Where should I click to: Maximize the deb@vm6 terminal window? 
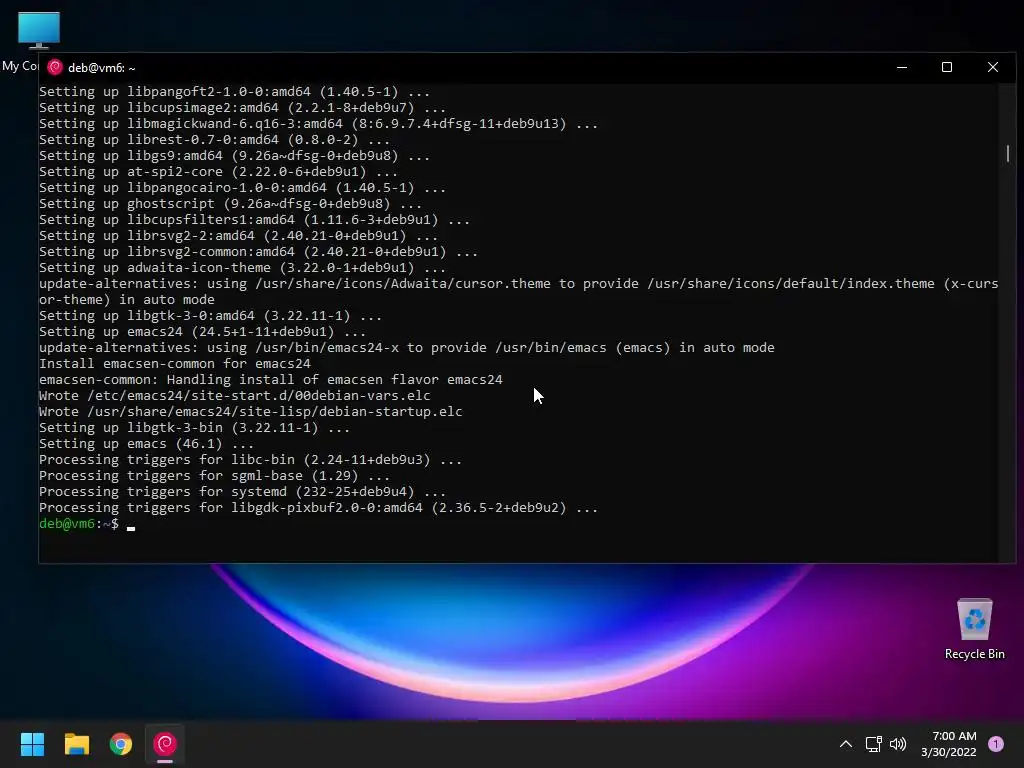tap(947, 67)
